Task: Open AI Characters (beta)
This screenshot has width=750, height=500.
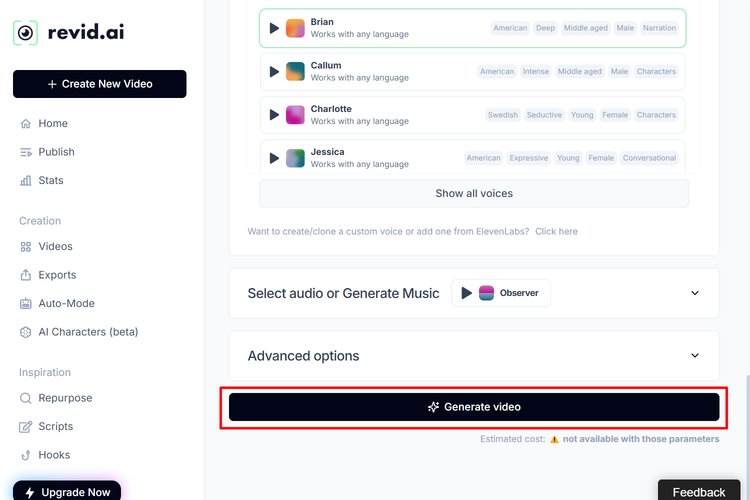Action: tap(88, 332)
